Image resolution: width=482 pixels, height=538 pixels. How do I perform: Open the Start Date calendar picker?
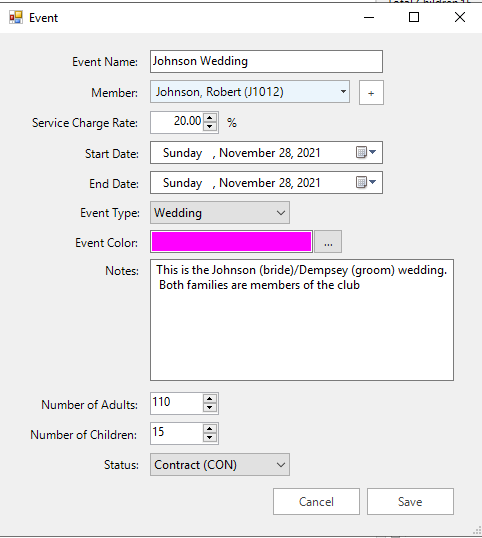pos(366,152)
